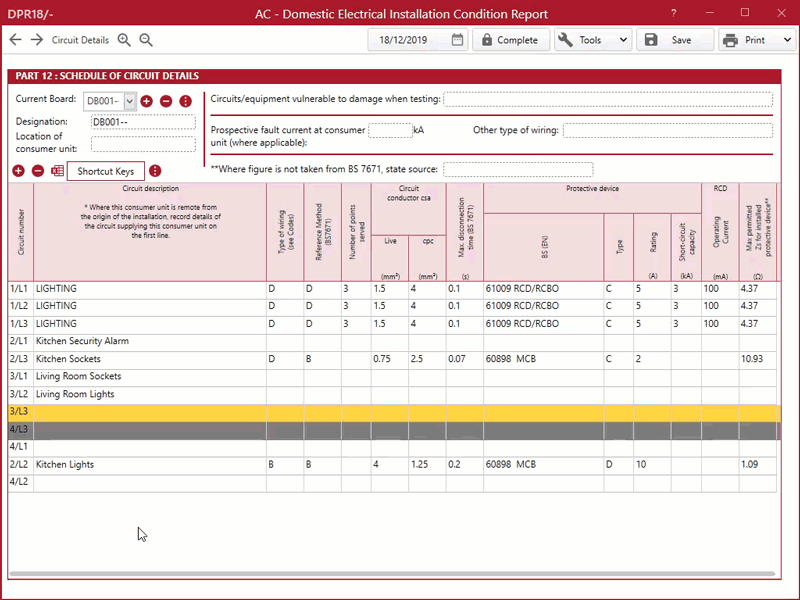Delete circuit row using the minus icon

pyautogui.click(x=38, y=171)
